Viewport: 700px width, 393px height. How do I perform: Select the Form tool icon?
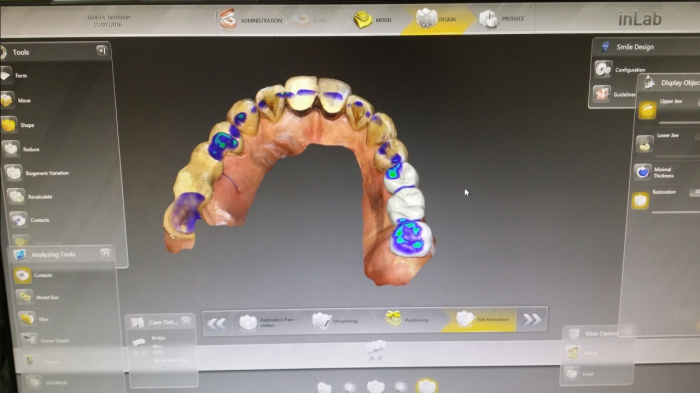[6, 75]
